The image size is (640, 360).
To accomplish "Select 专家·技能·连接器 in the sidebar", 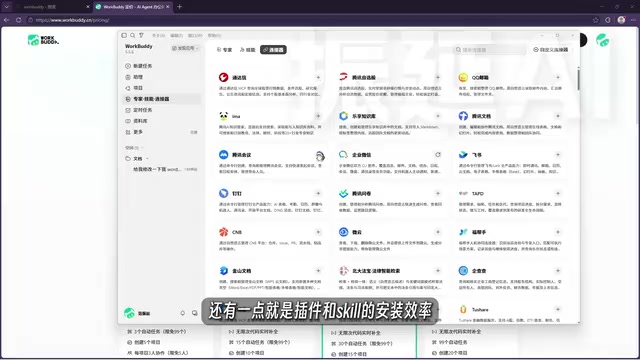I will click(x=162, y=99).
